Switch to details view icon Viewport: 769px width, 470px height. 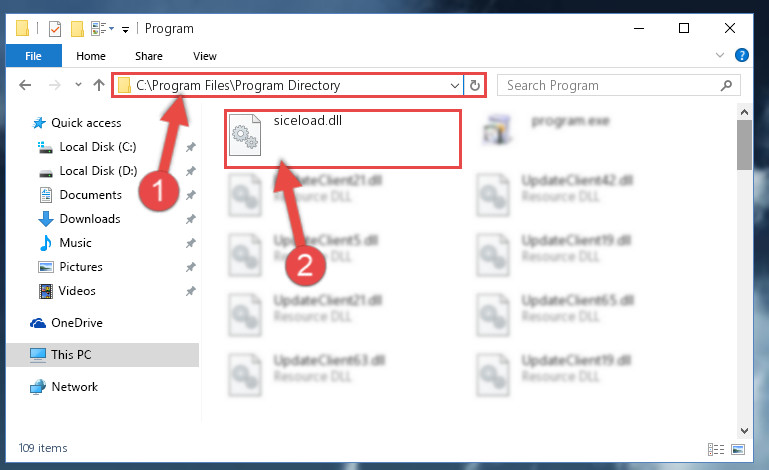point(716,449)
